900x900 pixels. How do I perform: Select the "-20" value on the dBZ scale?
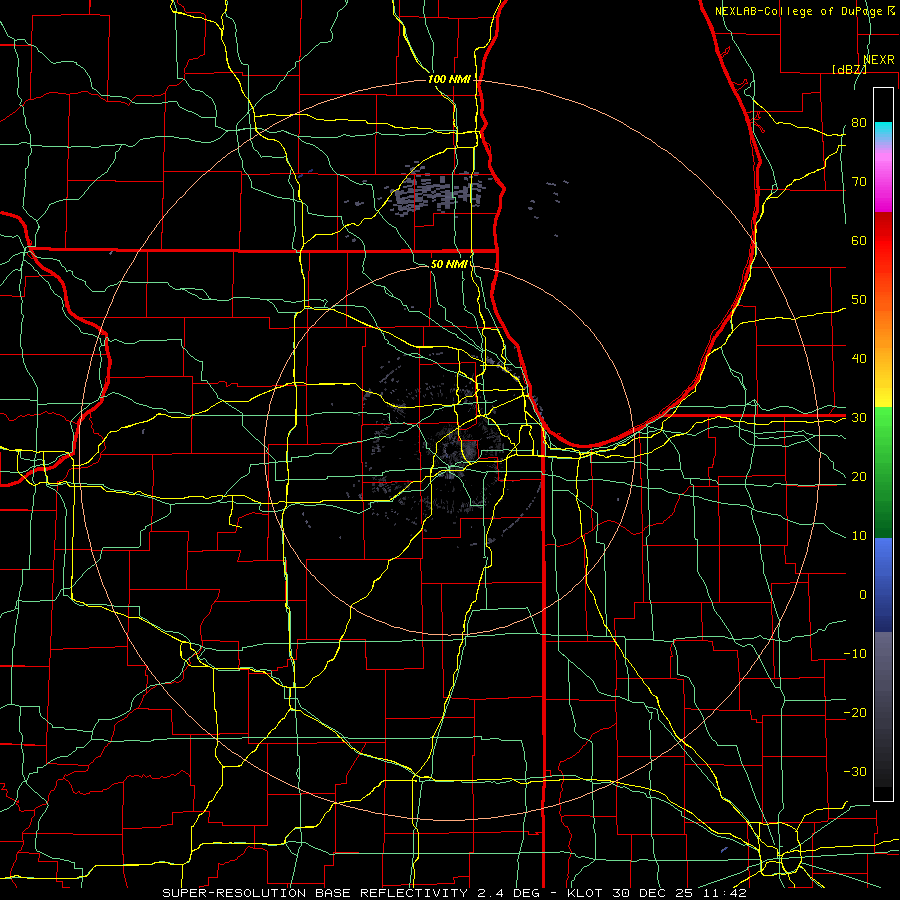point(855,712)
